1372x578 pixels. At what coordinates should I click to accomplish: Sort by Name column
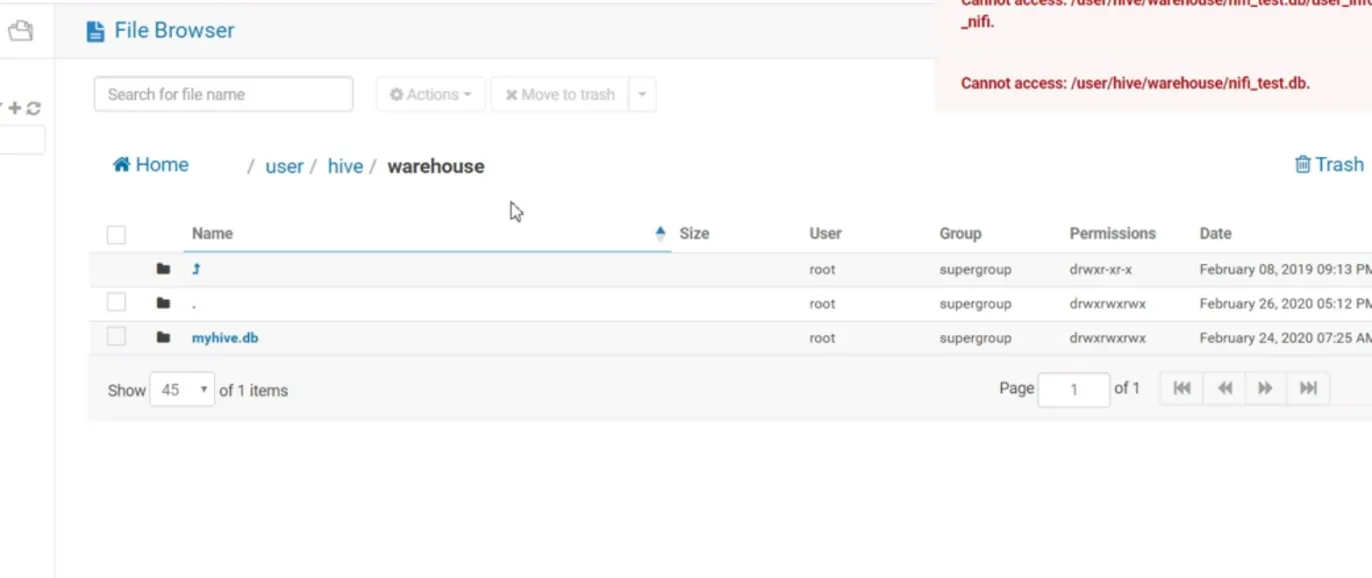click(212, 233)
